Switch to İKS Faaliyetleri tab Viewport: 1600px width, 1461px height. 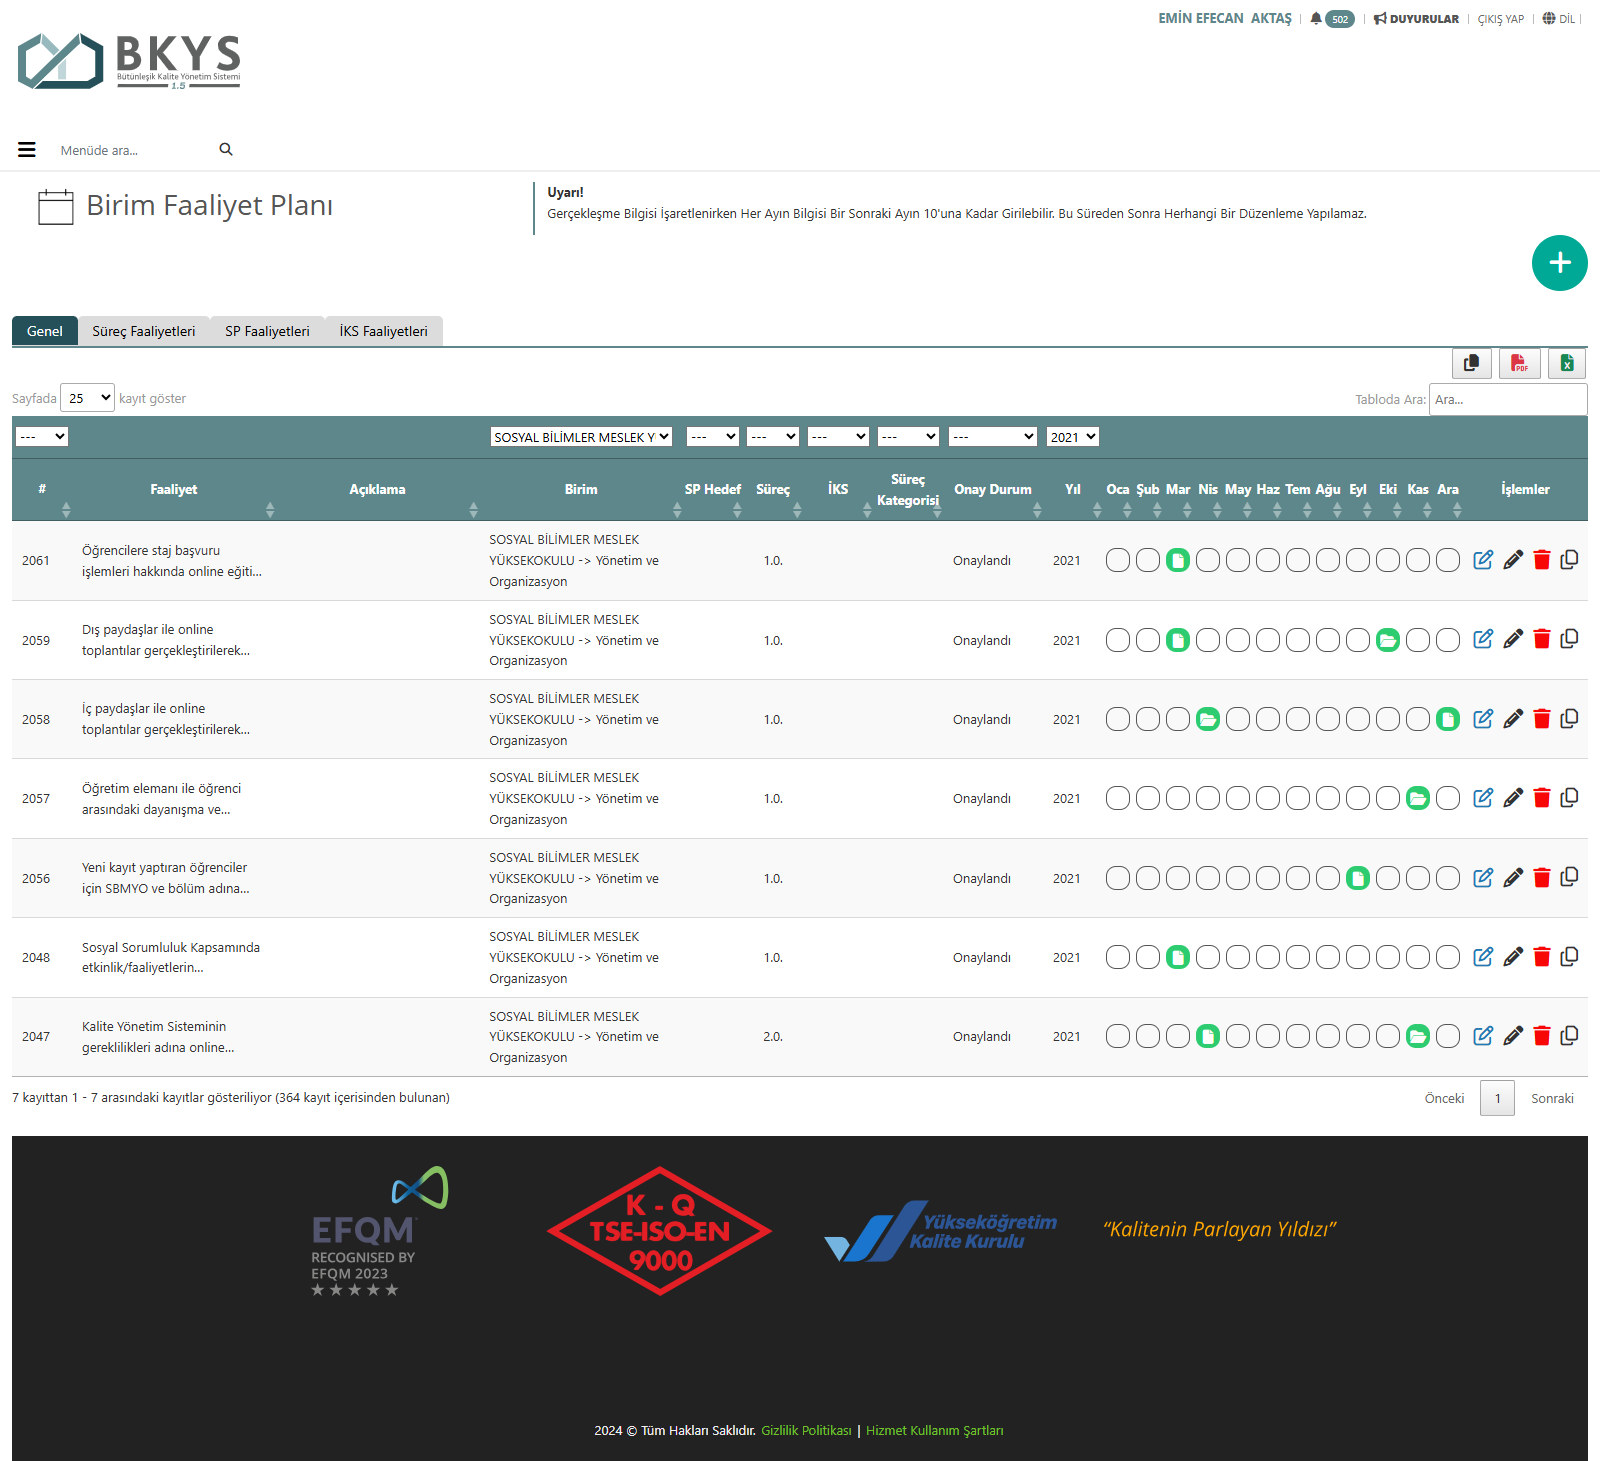383,331
